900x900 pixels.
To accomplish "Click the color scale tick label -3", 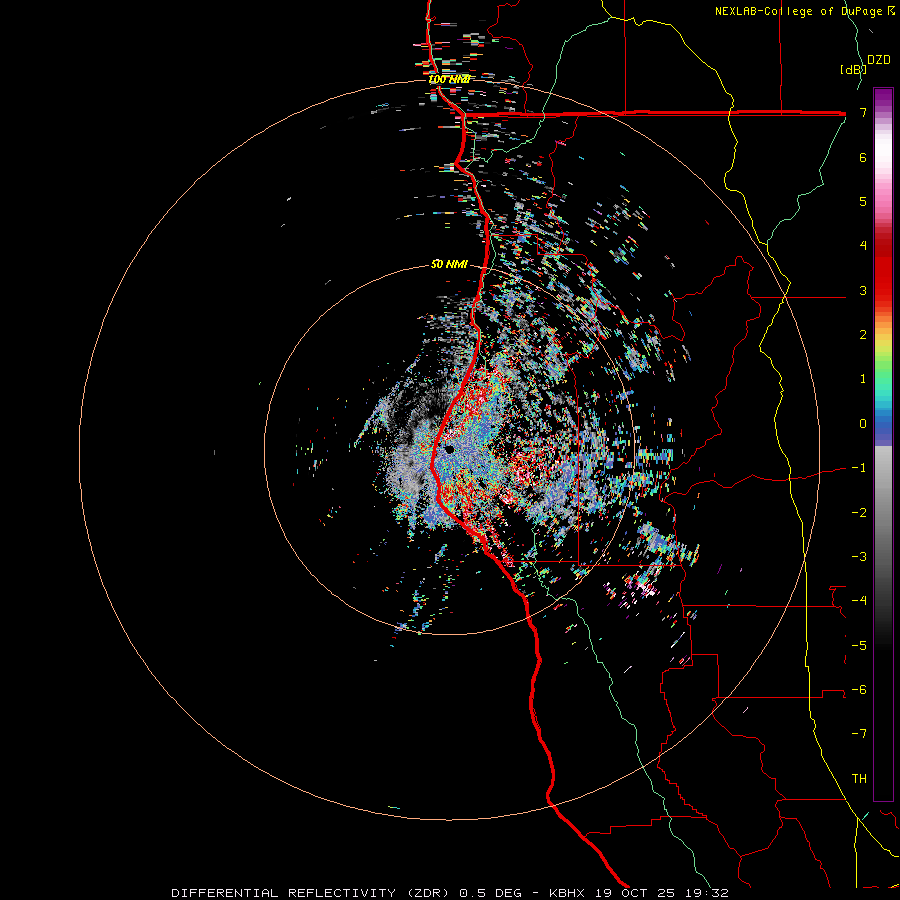I will (x=859, y=557).
